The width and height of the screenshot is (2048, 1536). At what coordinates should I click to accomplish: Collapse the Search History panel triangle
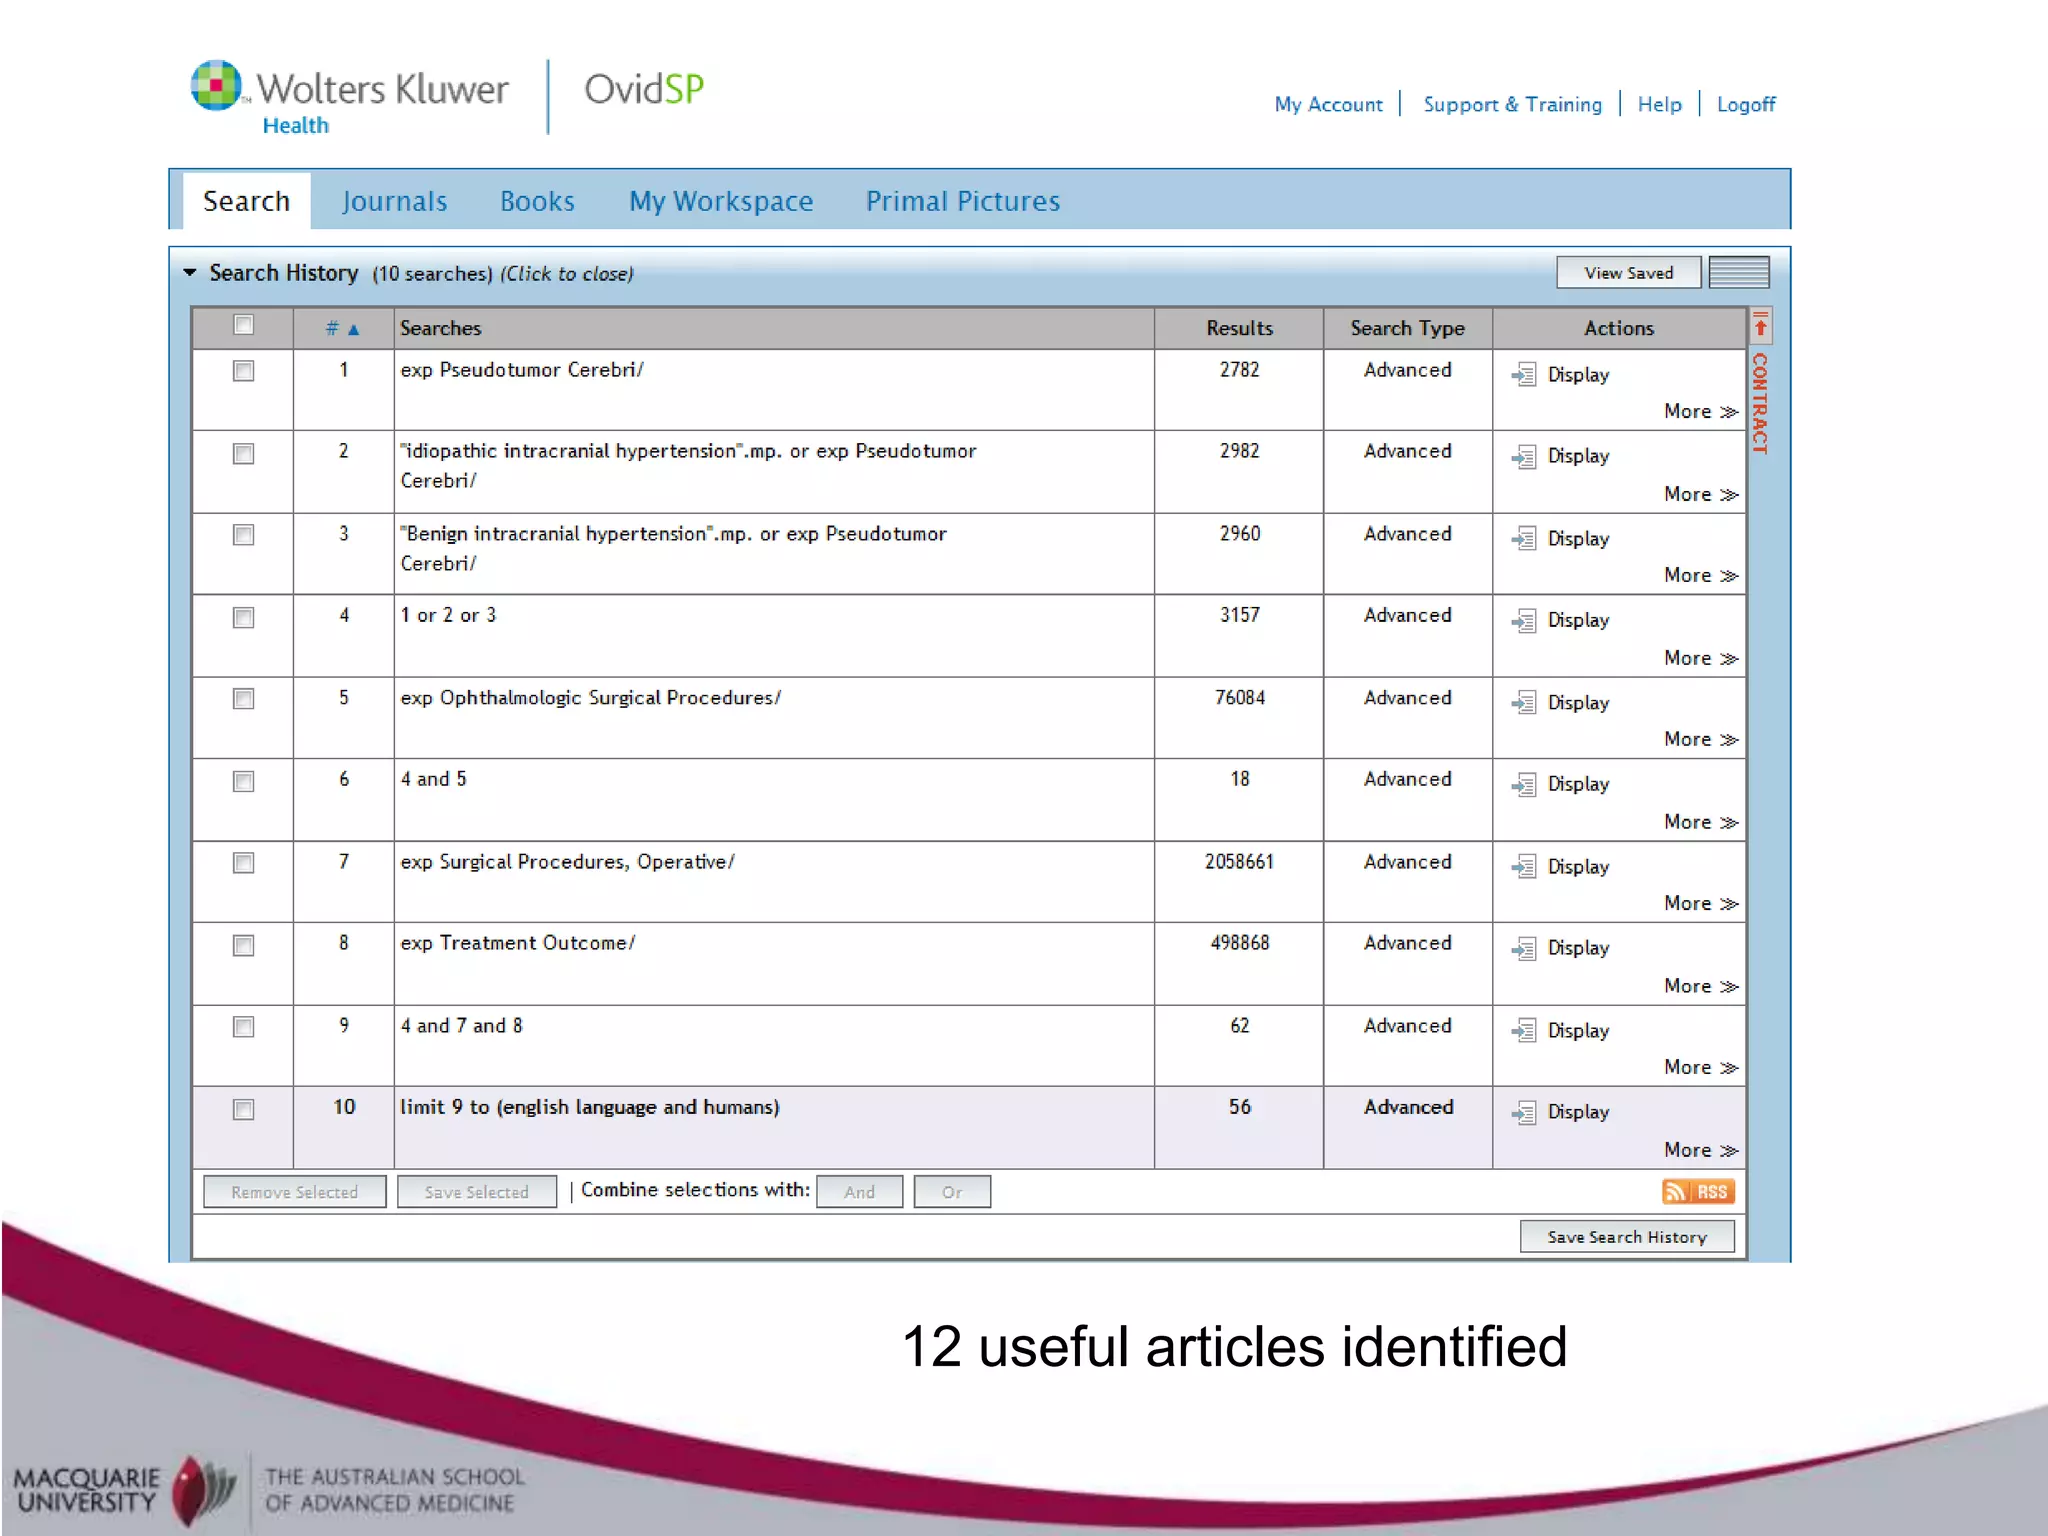coord(190,273)
